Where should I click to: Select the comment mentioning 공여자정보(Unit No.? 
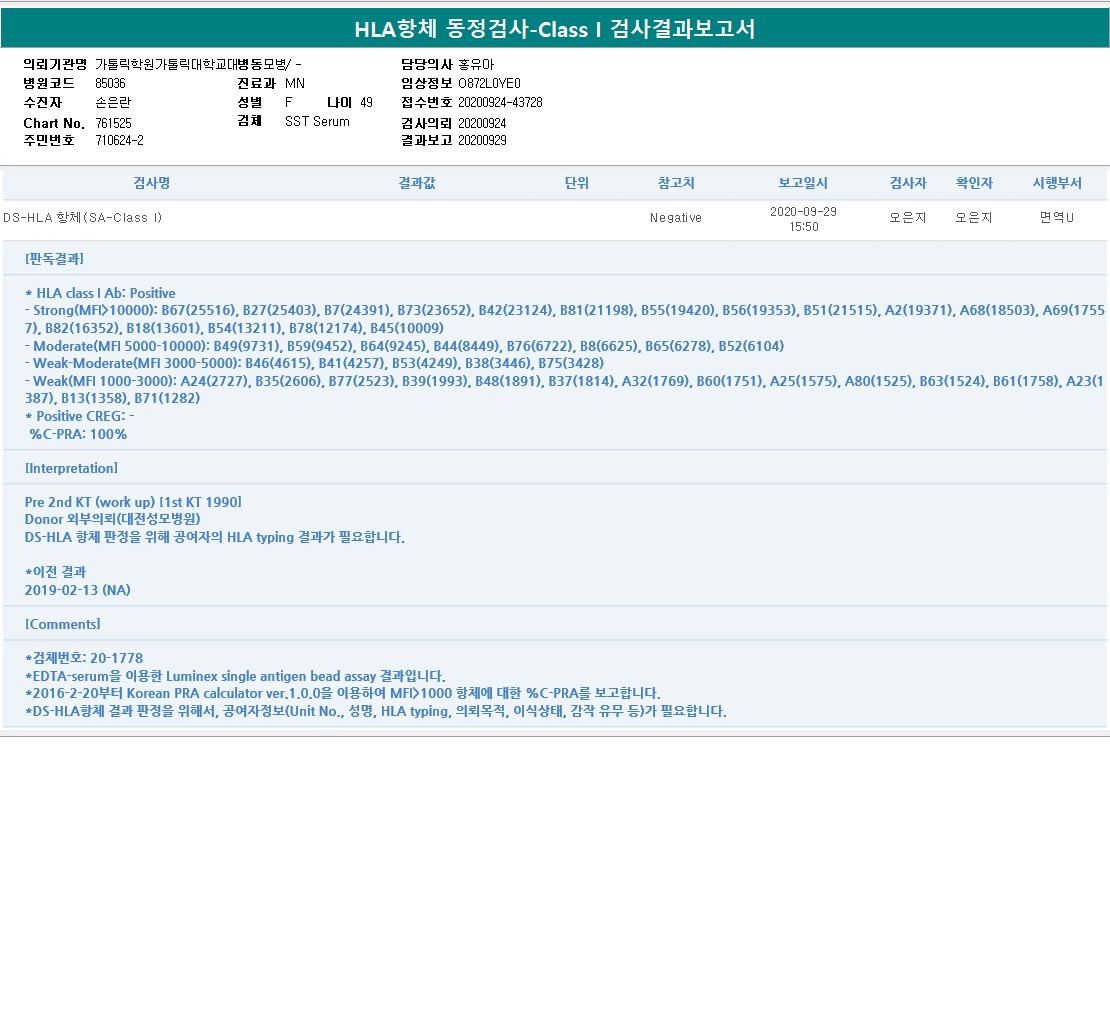[376, 711]
